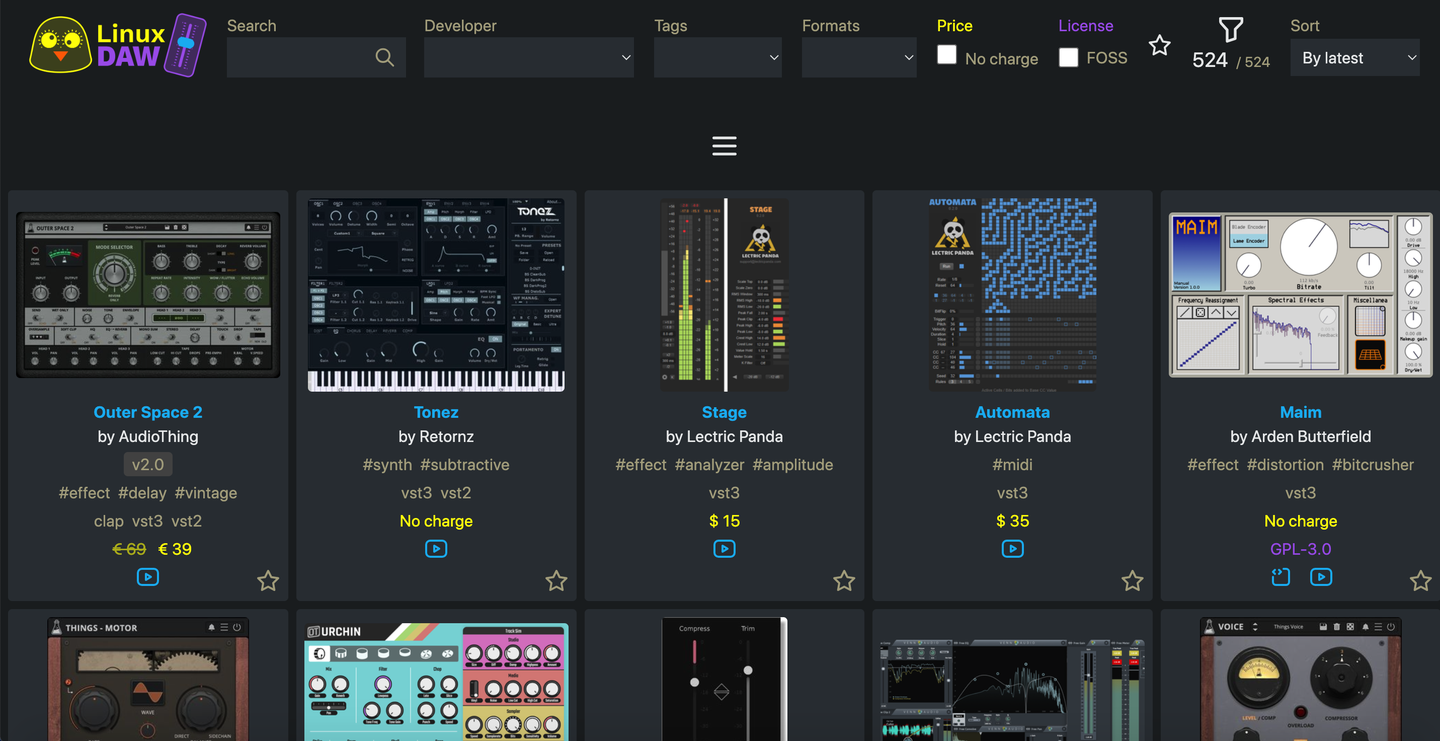1440x741 pixels.
Task: Open the Tags dropdown
Action: click(717, 57)
